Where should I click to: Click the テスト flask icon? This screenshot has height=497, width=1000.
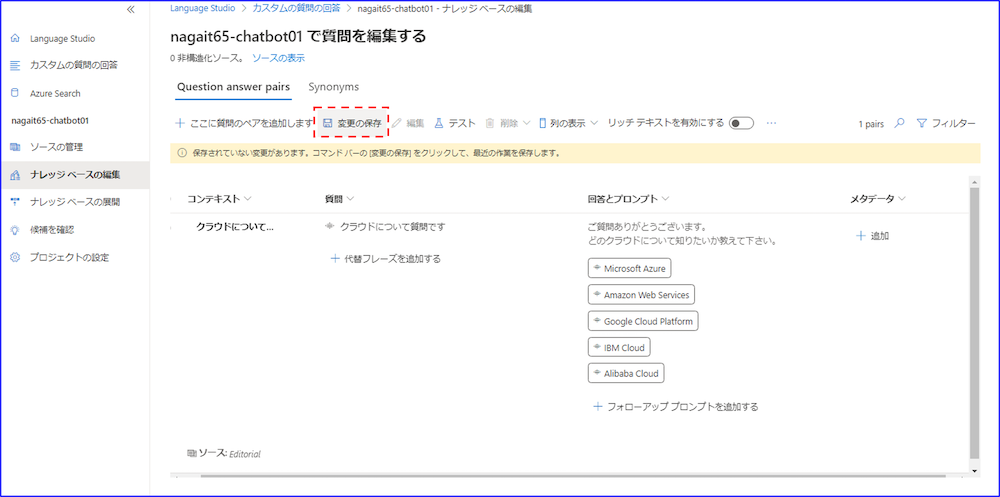pyautogui.click(x=438, y=123)
